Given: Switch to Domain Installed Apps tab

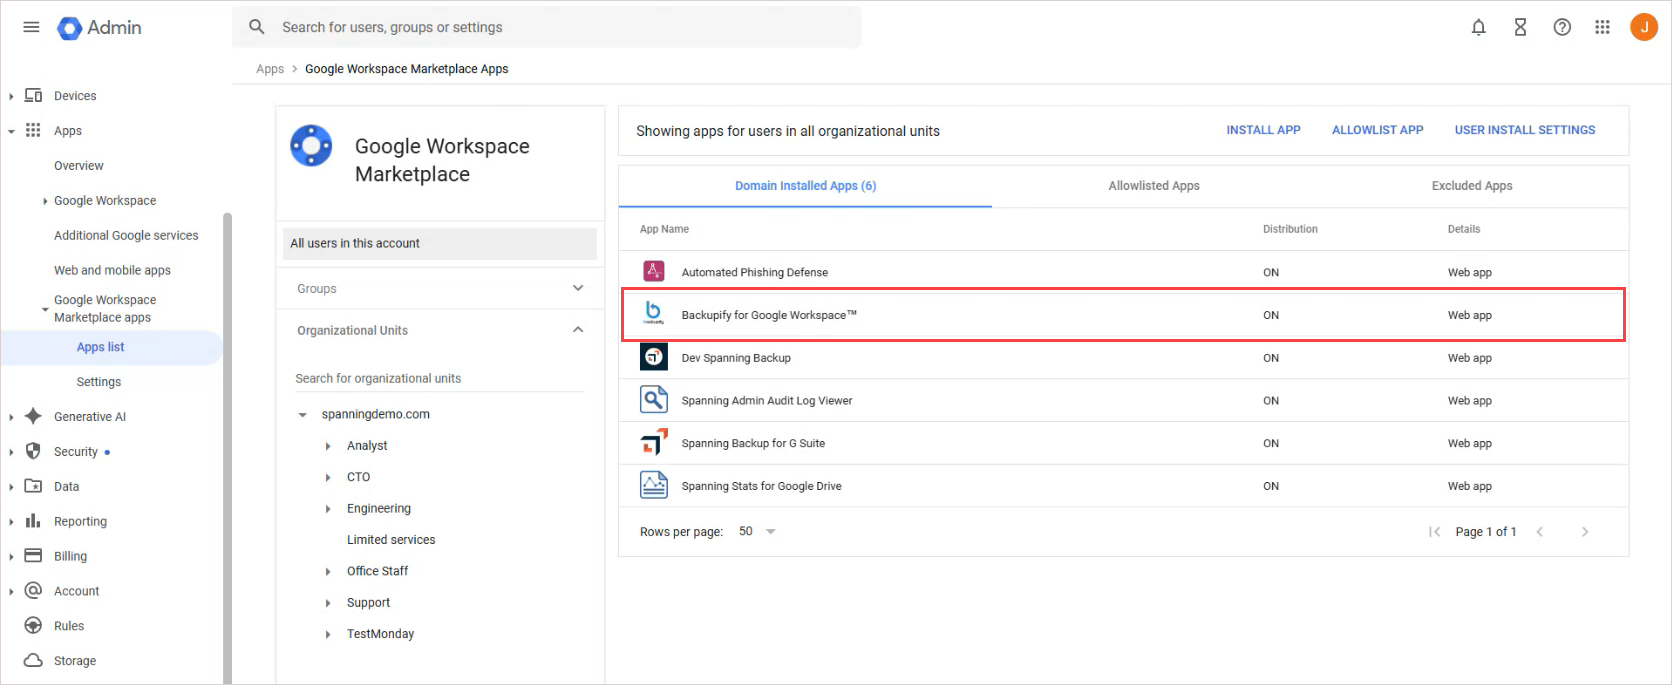Looking at the screenshot, I should [806, 186].
